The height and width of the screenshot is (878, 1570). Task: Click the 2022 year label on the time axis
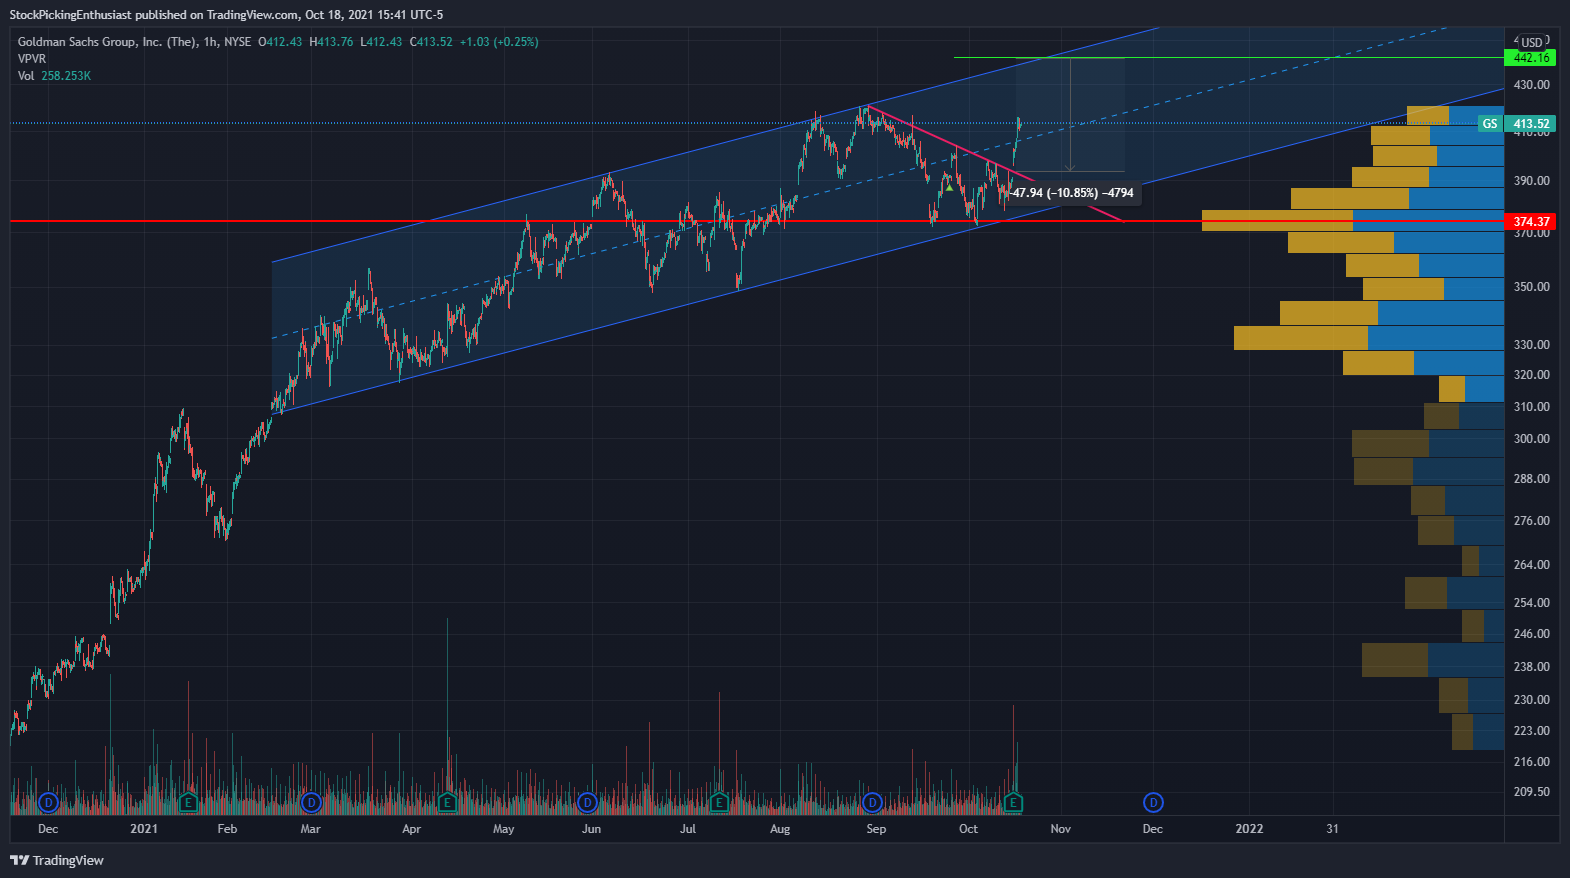click(x=1249, y=829)
